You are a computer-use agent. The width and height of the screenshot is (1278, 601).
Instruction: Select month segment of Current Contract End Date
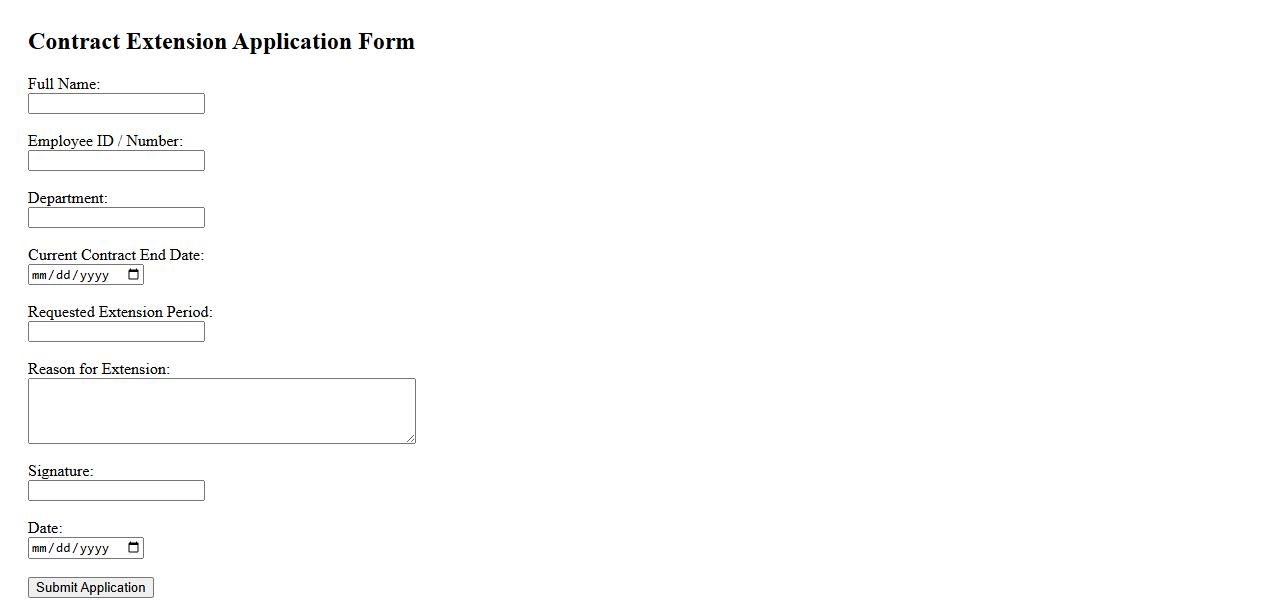pyautogui.click(x=41, y=275)
